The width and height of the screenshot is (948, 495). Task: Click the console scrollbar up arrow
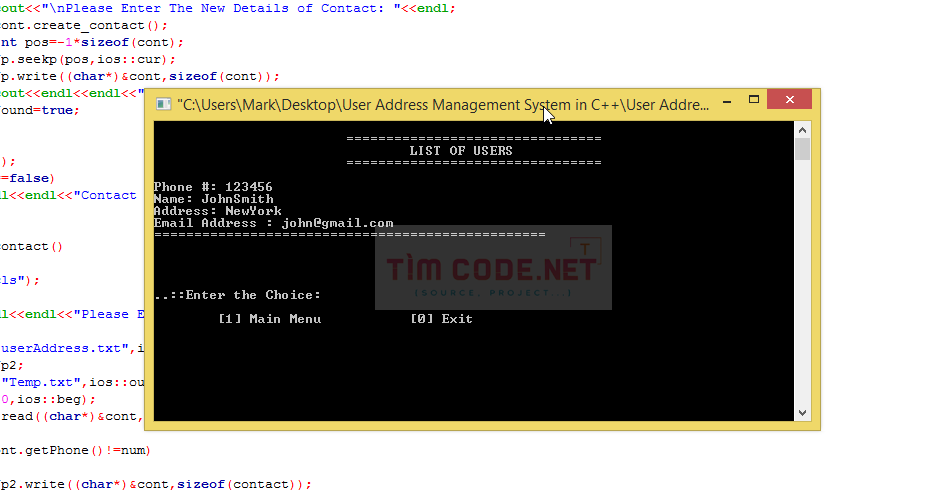(x=802, y=130)
